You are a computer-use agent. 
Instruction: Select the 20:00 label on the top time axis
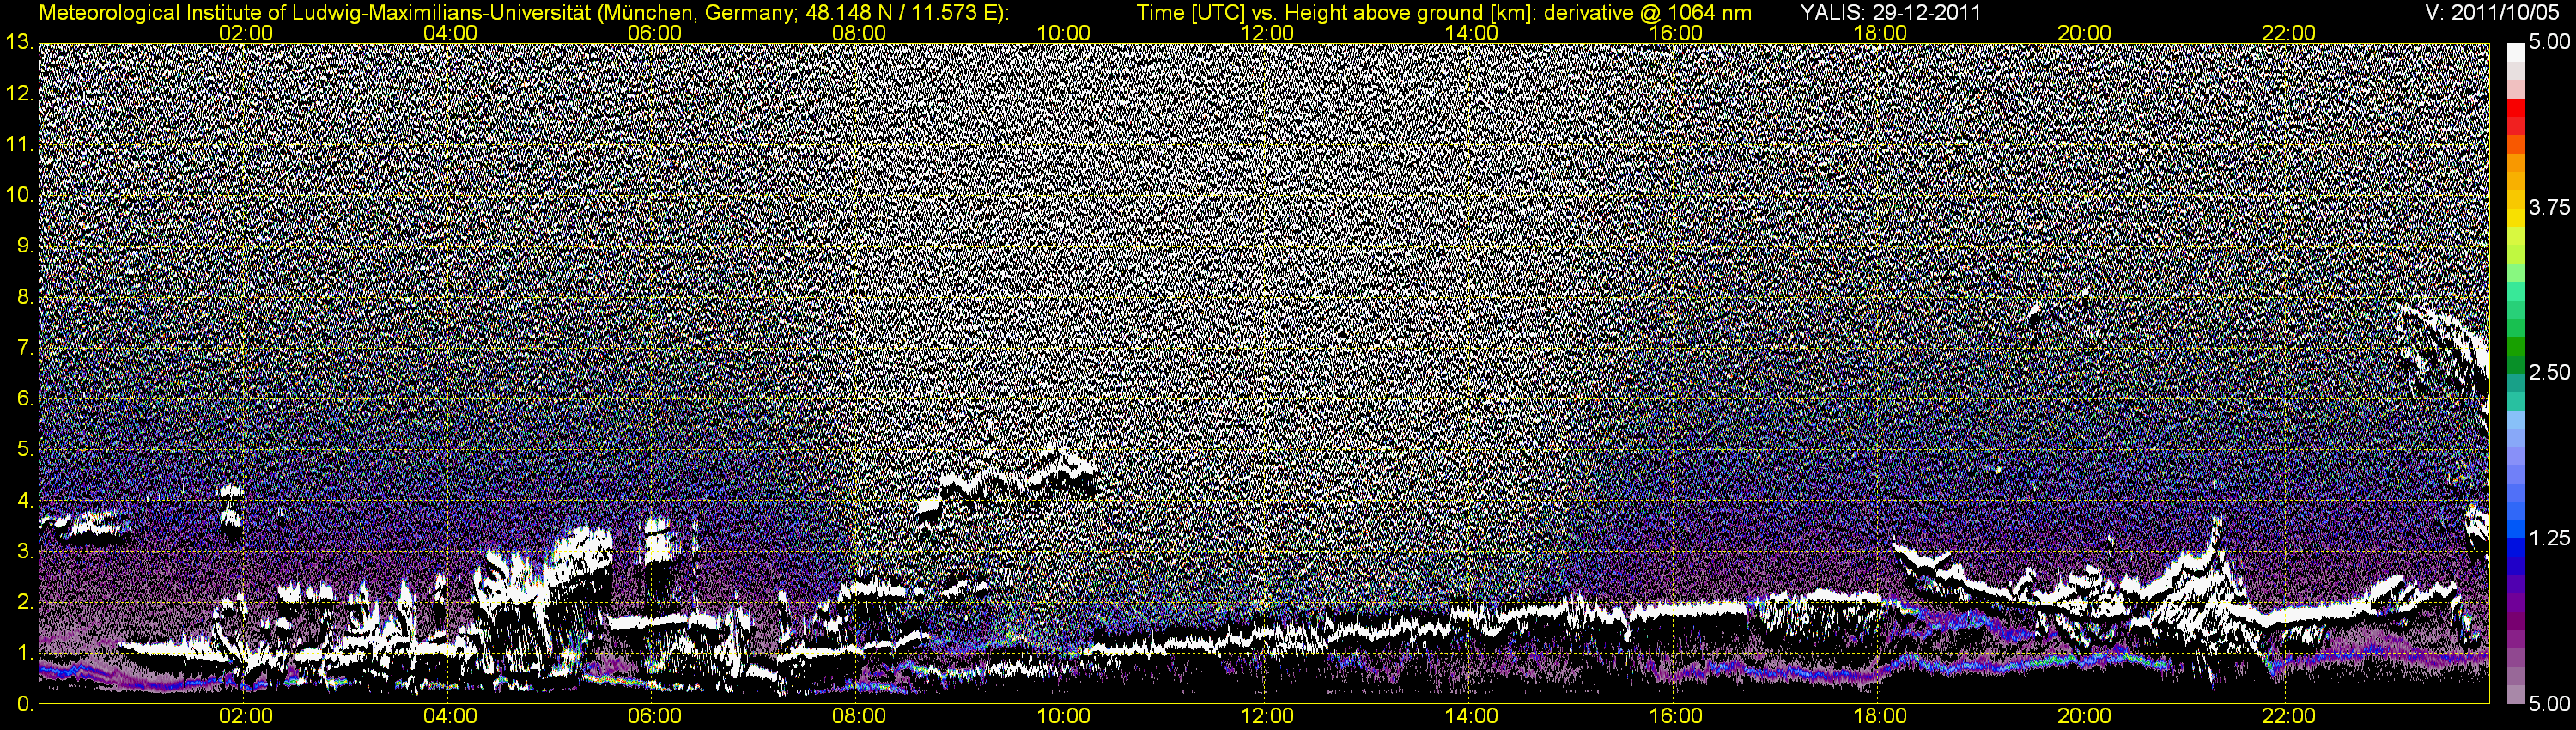tap(2084, 33)
